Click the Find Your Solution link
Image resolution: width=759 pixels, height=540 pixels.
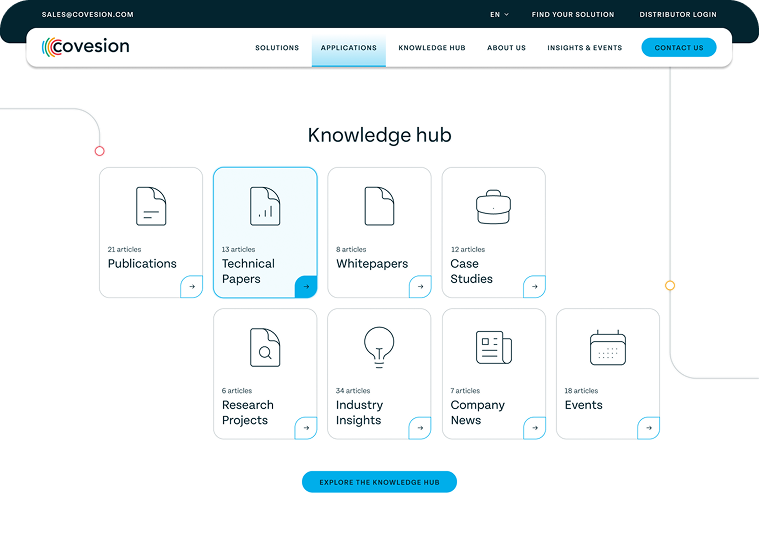(573, 15)
